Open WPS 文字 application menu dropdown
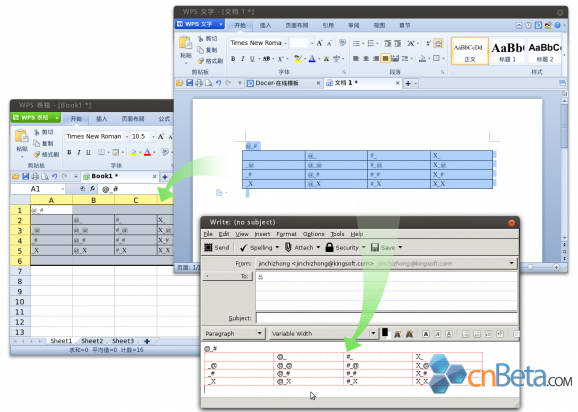This screenshot has height=412, width=578. pos(221,24)
